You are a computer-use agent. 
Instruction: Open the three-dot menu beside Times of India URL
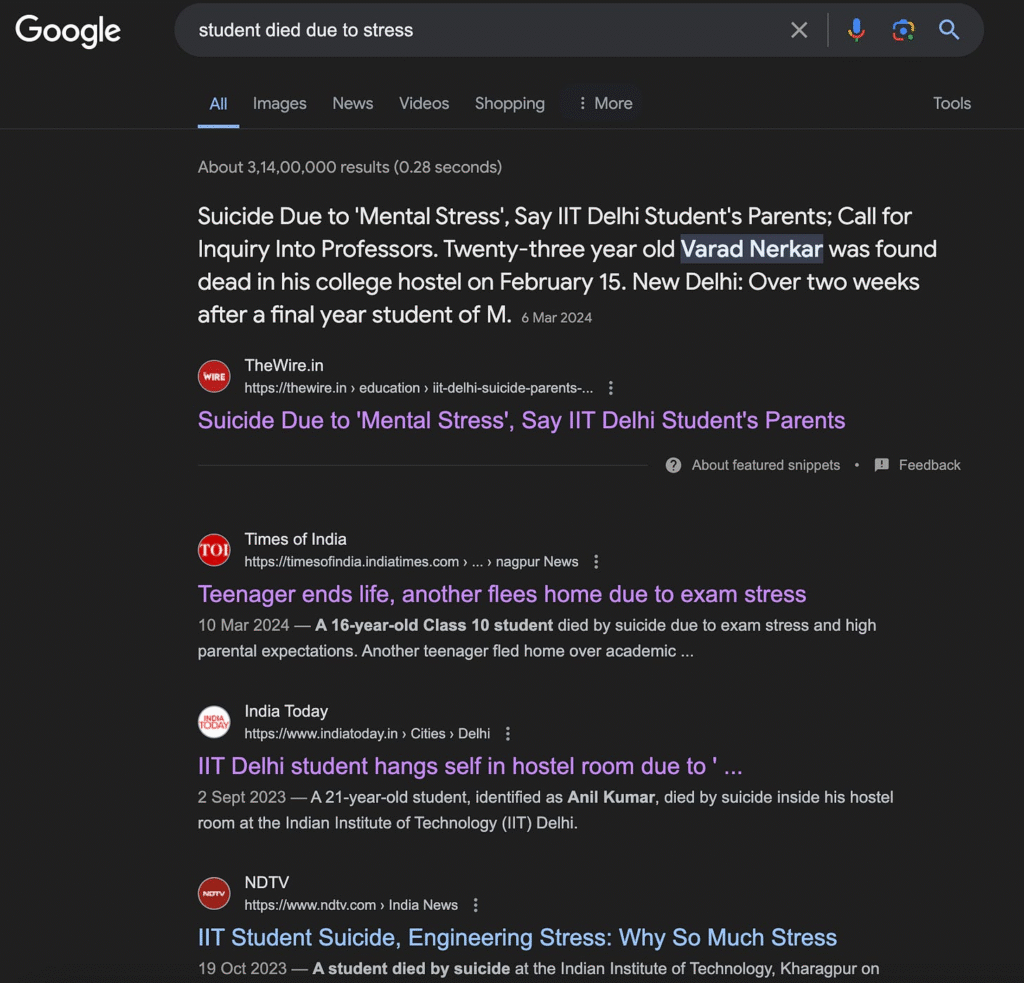[x=596, y=562]
